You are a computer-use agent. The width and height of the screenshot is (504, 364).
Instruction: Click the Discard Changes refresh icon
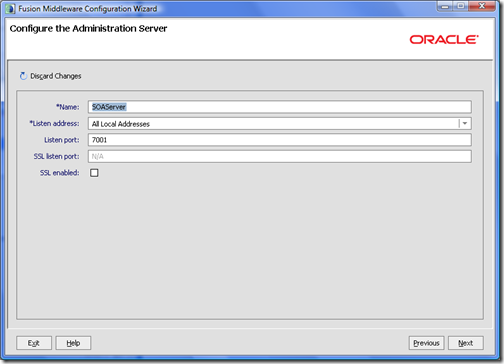click(23, 76)
